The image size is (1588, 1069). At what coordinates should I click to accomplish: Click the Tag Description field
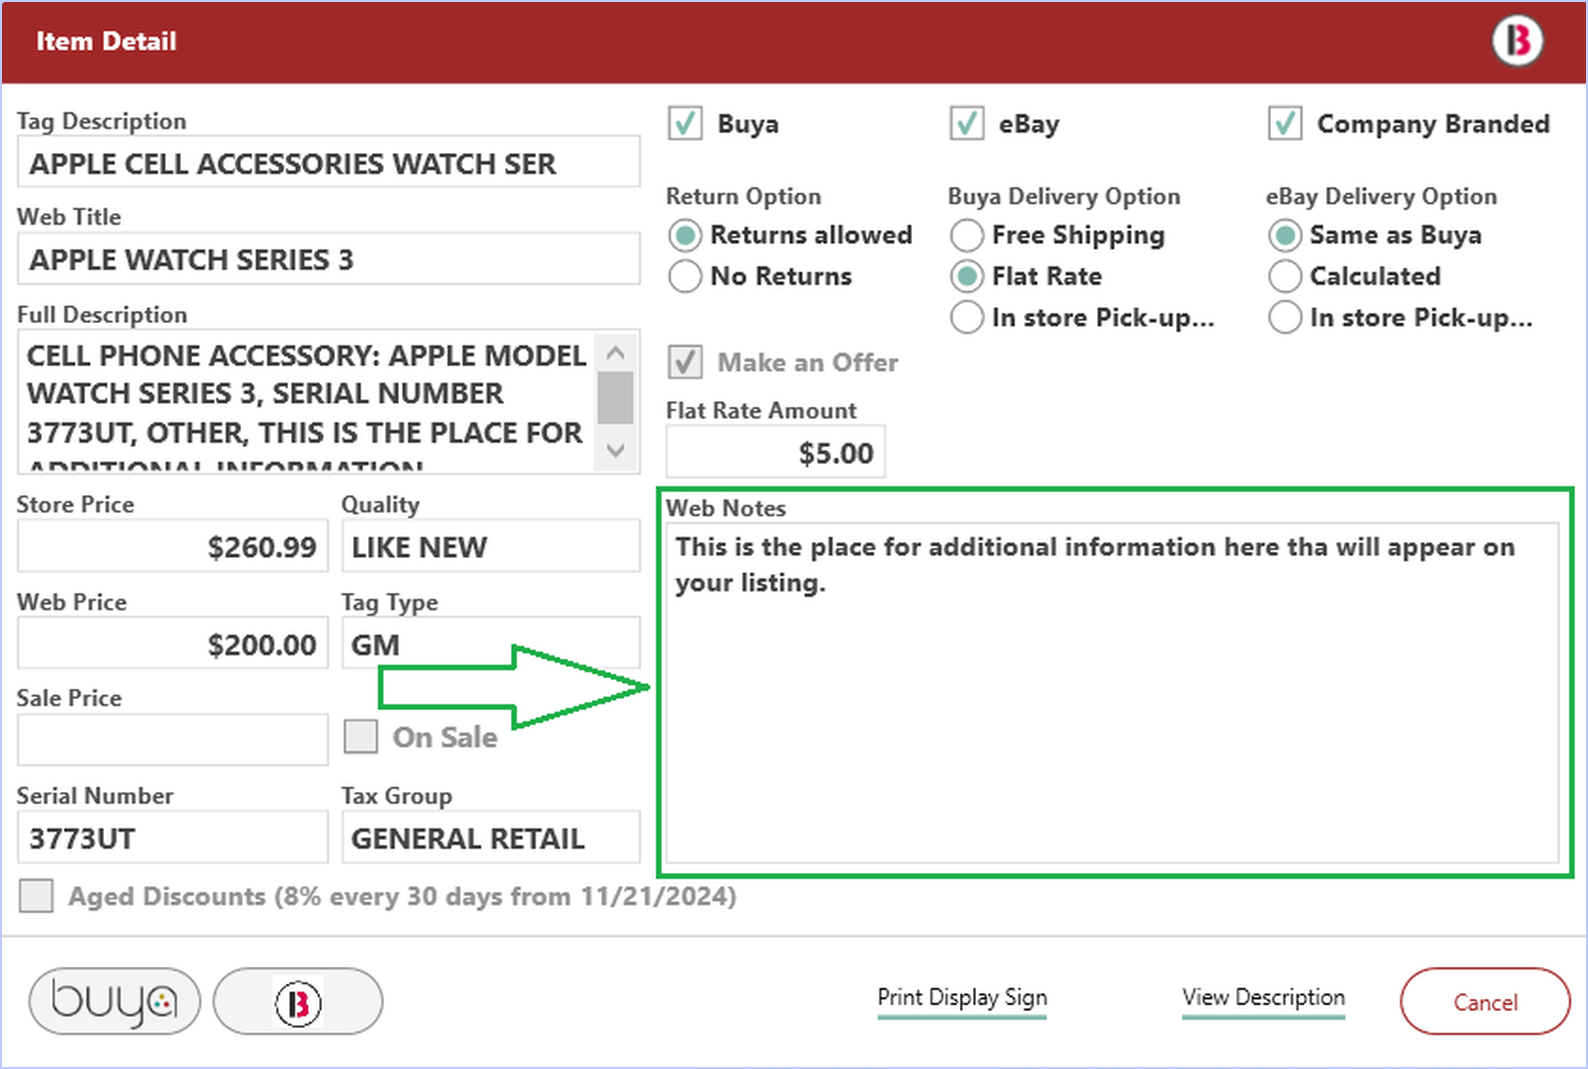[329, 162]
